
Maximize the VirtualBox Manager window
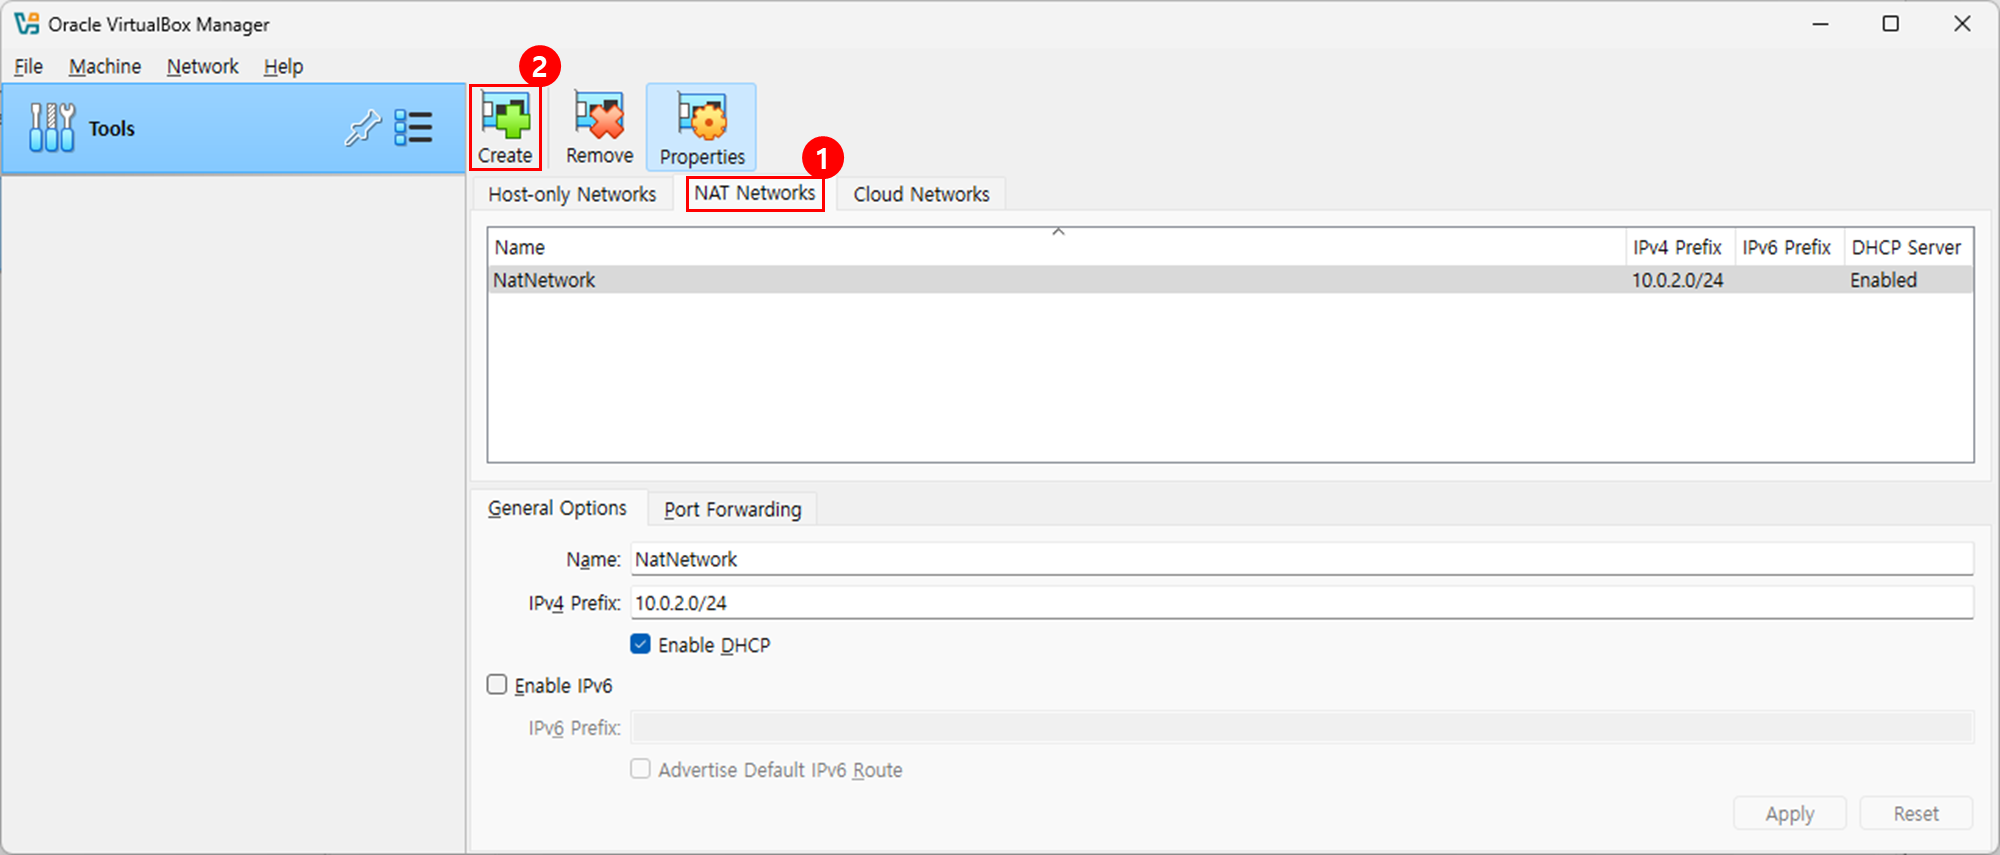pos(1890,24)
